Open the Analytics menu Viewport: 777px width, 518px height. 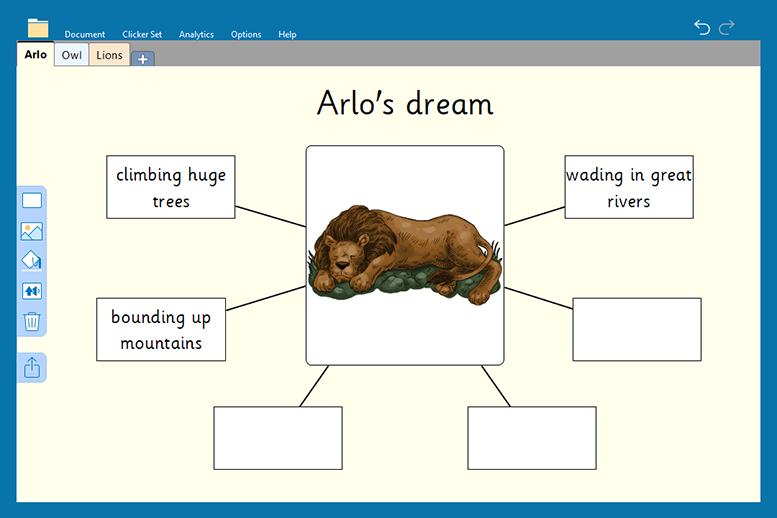[x=196, y=34]
